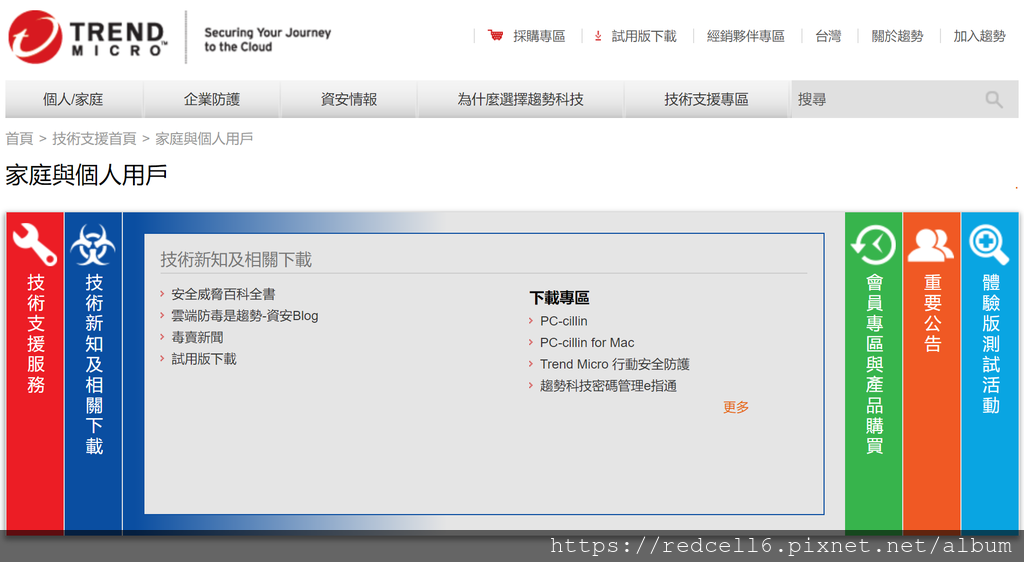Click the red download arrow icon

[598, 36]
